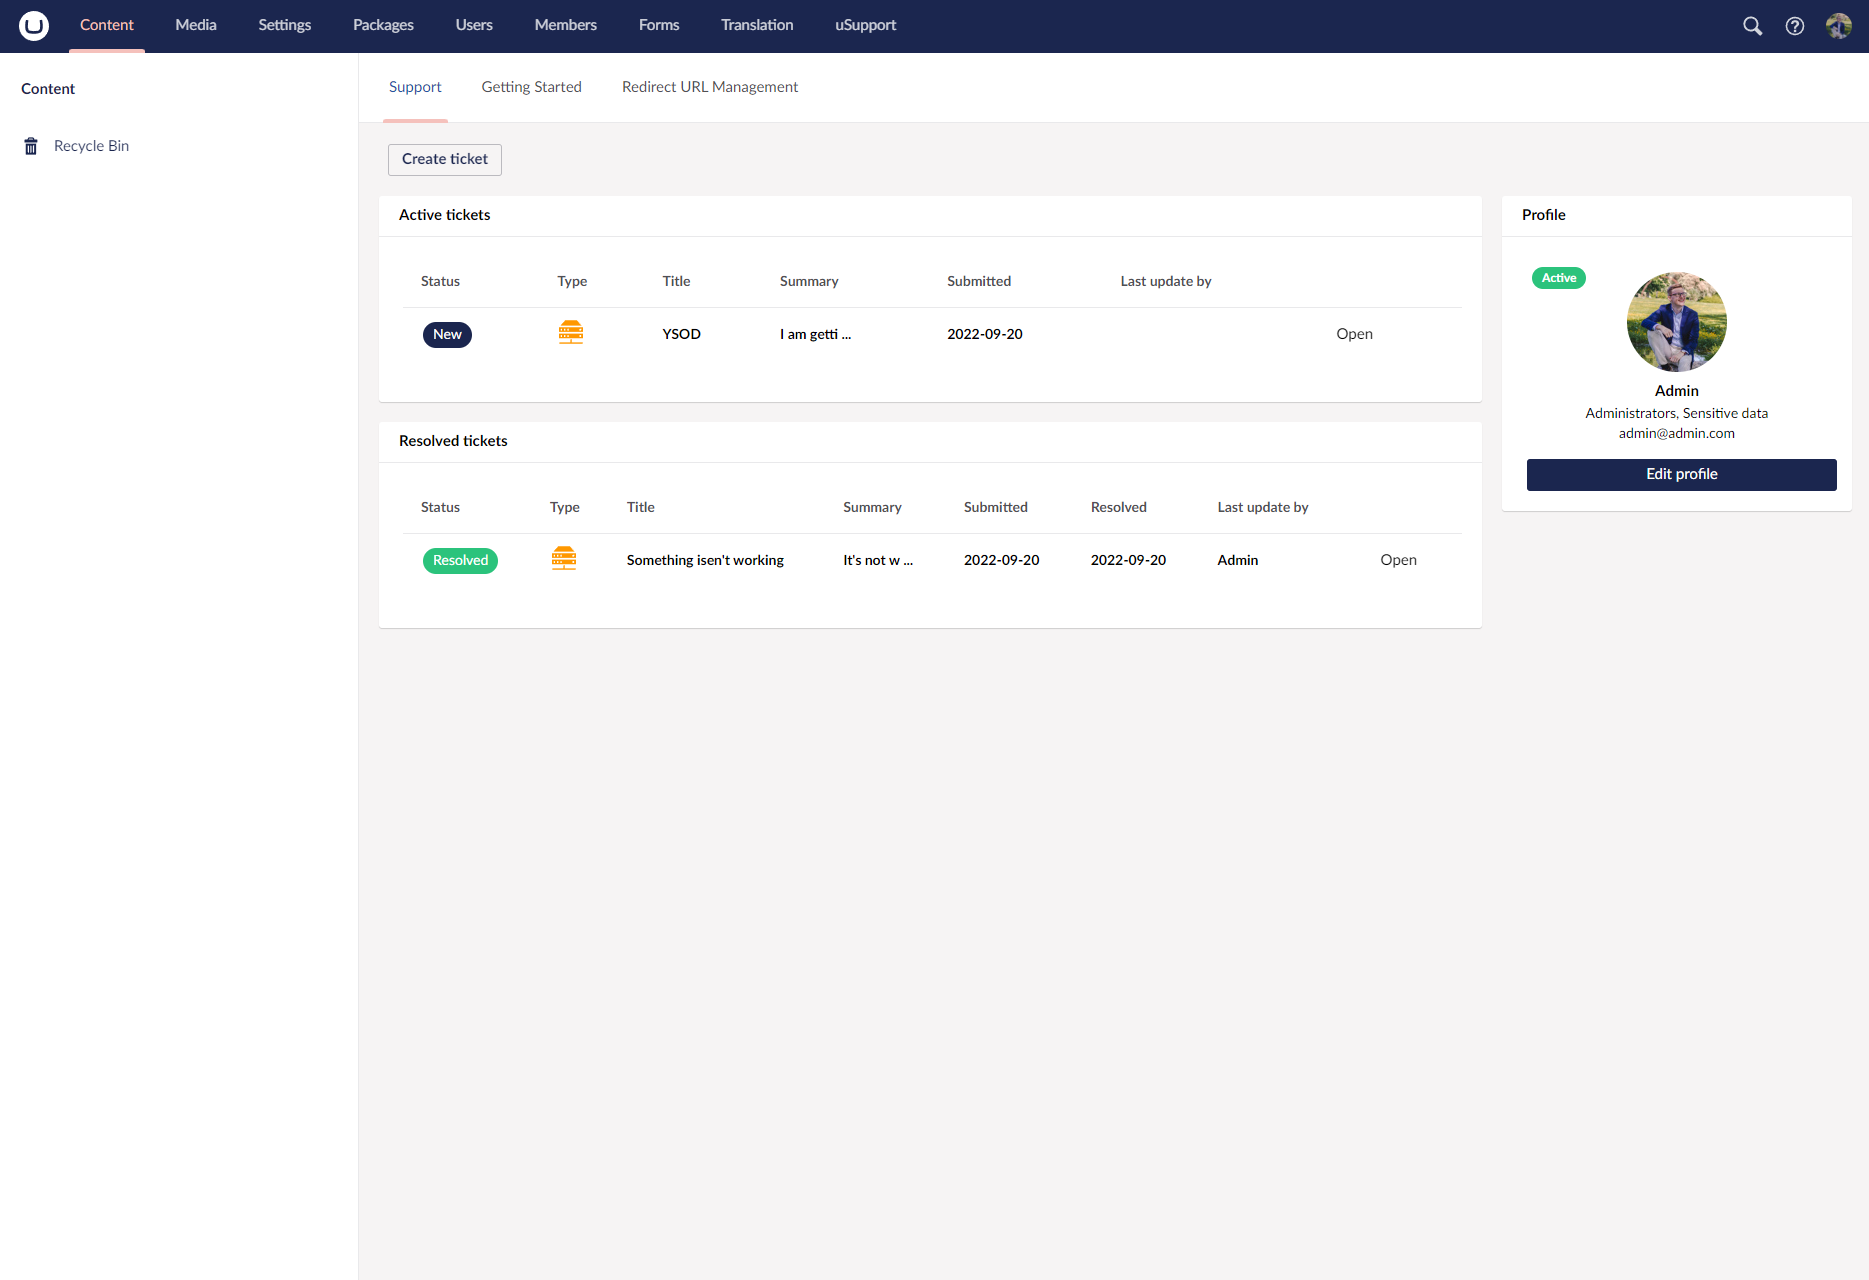1869x1280 pixels.
Task: Select Recycle Bin in content tree
Action: pyautogui.click(x=91, y=146)
